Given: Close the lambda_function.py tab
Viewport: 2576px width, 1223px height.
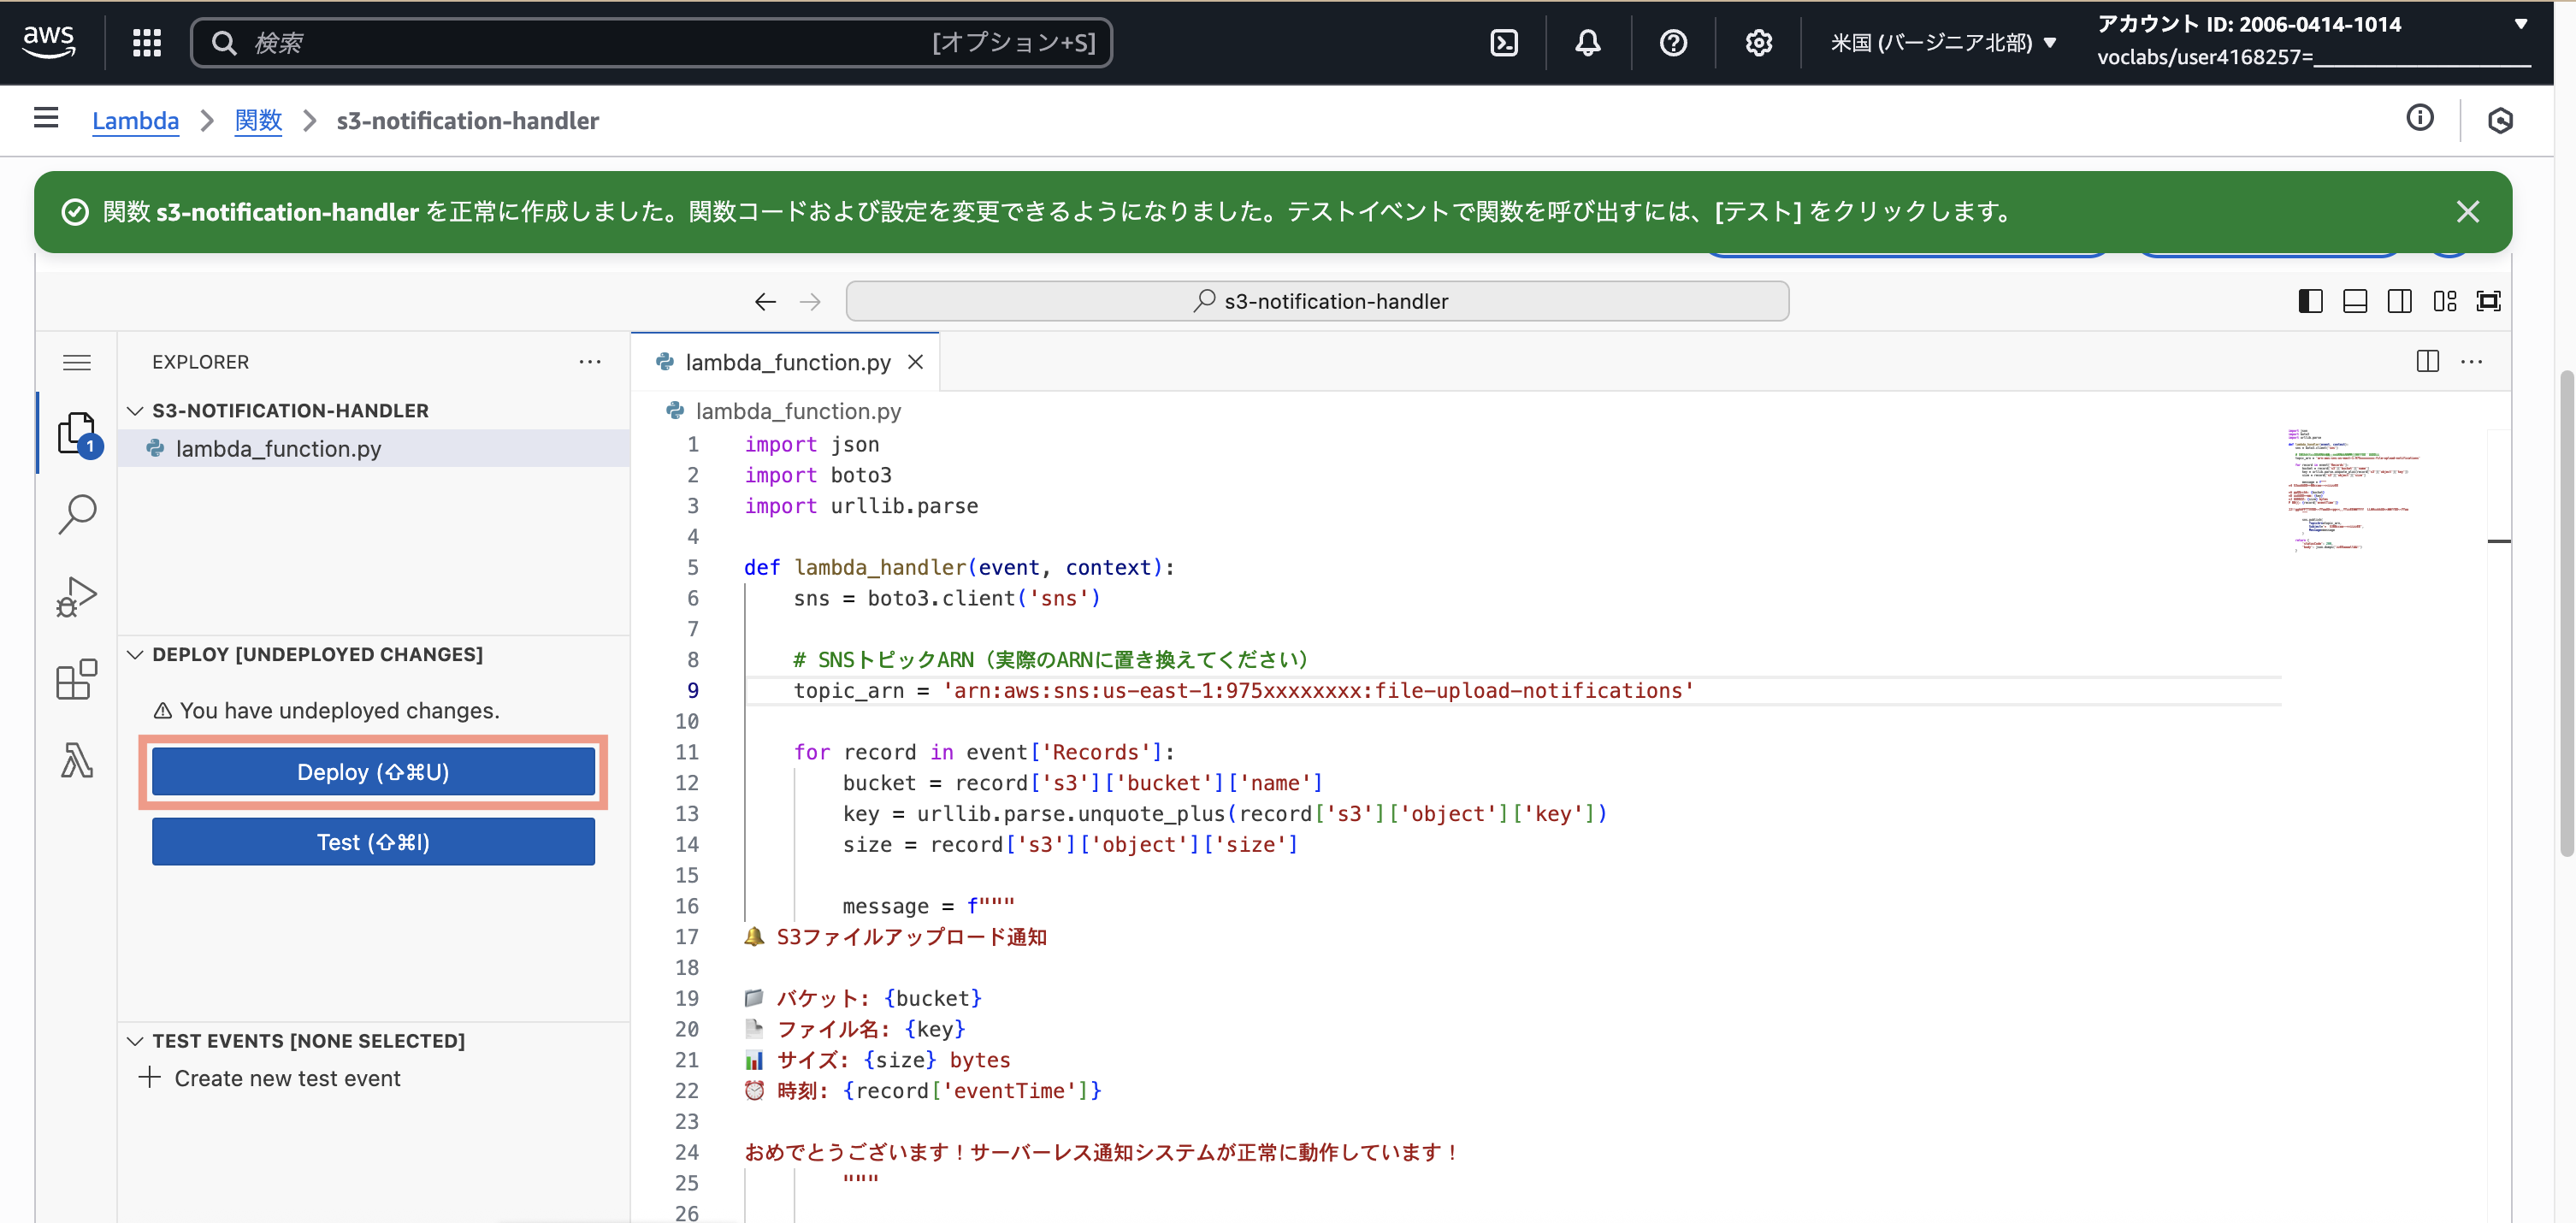Looking at the screenshot, I should click(915, 362).
